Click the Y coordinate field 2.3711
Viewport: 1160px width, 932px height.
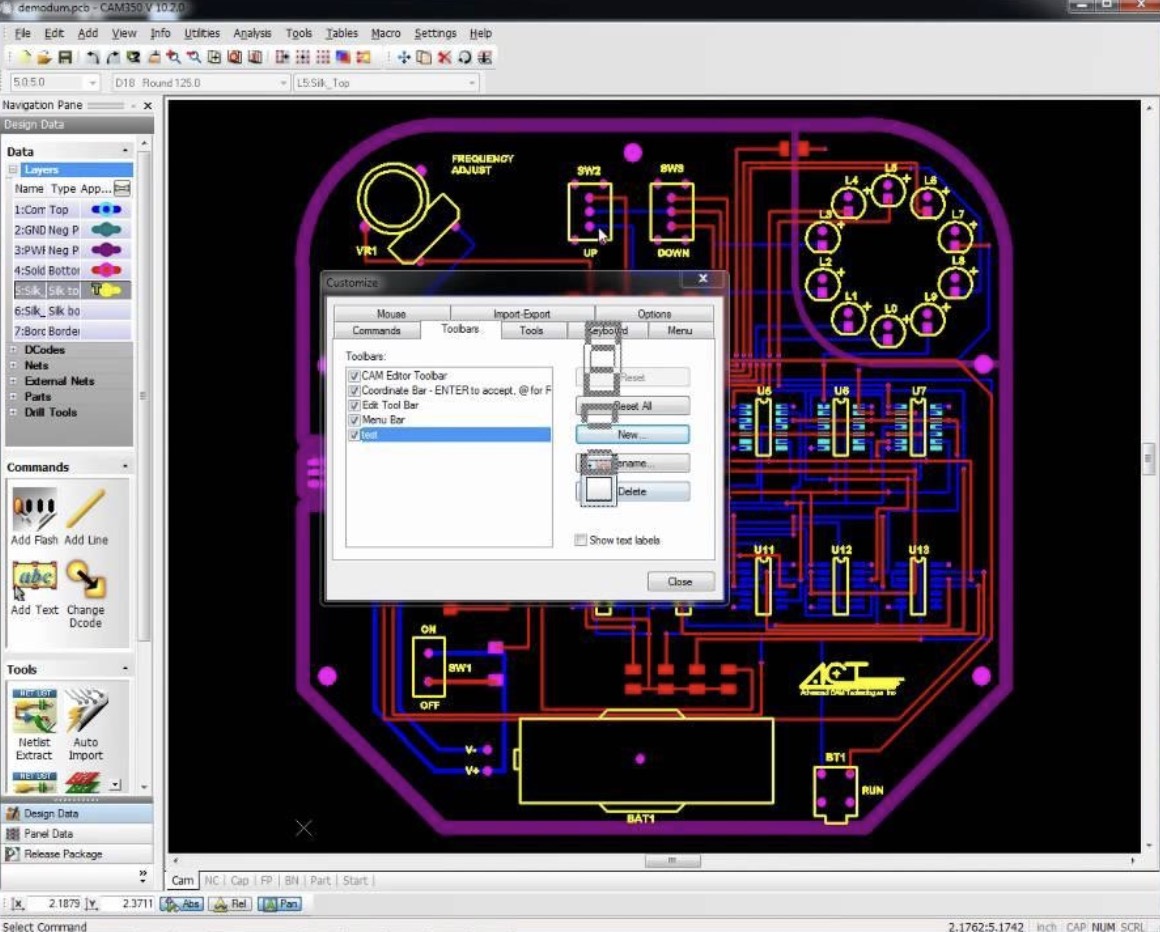(x=127, y=904)
